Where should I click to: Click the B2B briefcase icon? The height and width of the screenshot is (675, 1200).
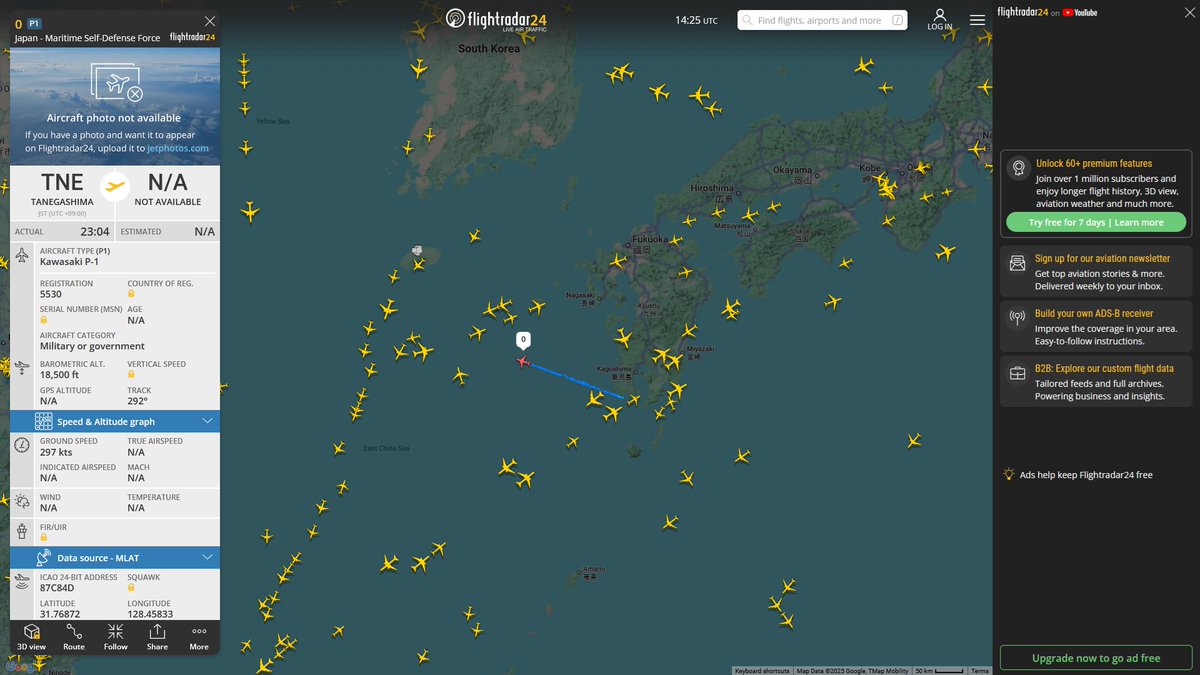point(1018,374)
